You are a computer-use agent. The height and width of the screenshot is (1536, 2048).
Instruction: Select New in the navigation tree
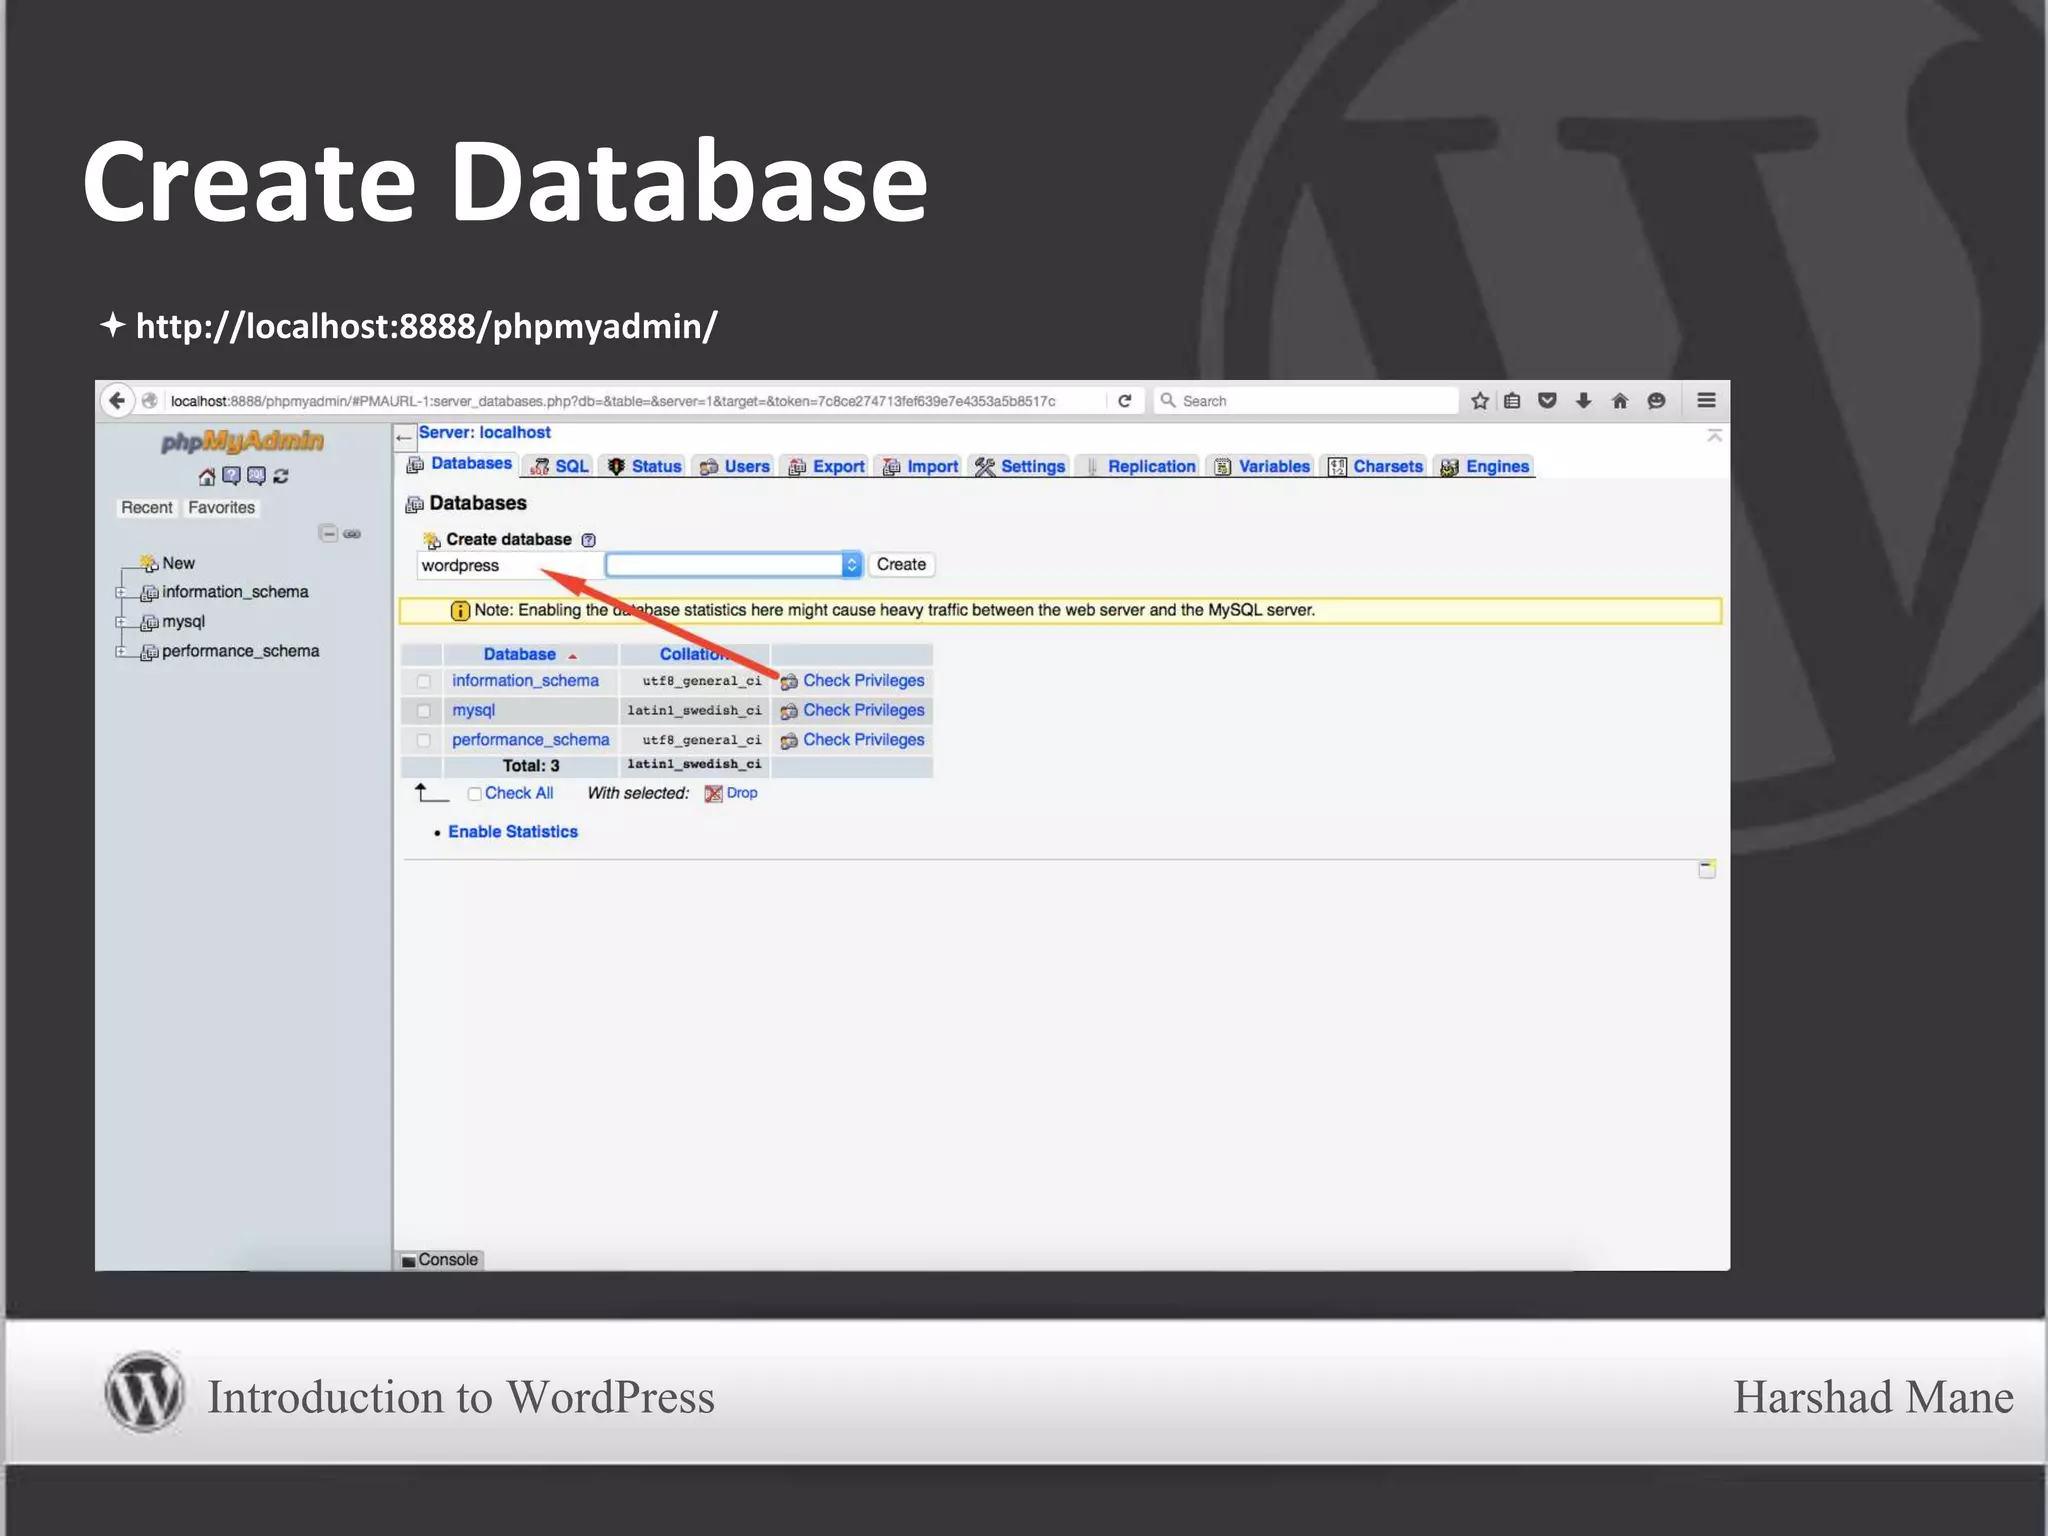(179, 564)
